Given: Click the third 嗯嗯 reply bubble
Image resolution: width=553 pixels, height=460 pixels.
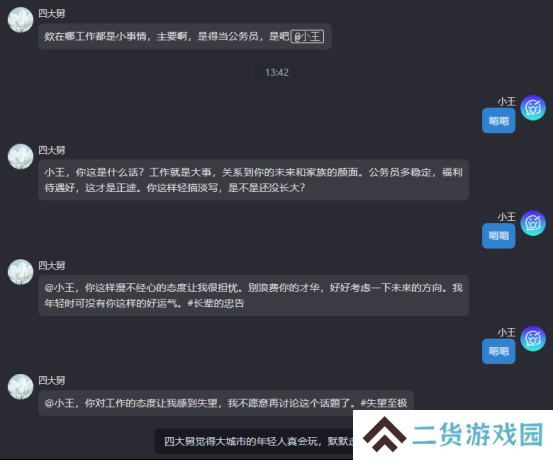Looking at the screenshot, I should [x=498, y=351].
